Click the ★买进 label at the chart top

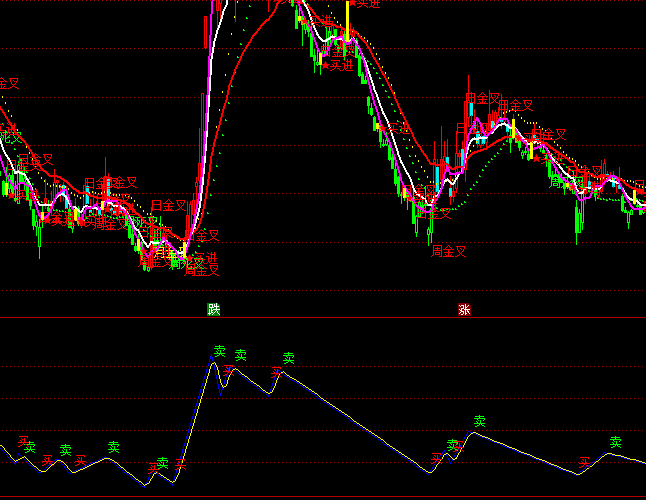pyautogui.click(x=362, y=5)
